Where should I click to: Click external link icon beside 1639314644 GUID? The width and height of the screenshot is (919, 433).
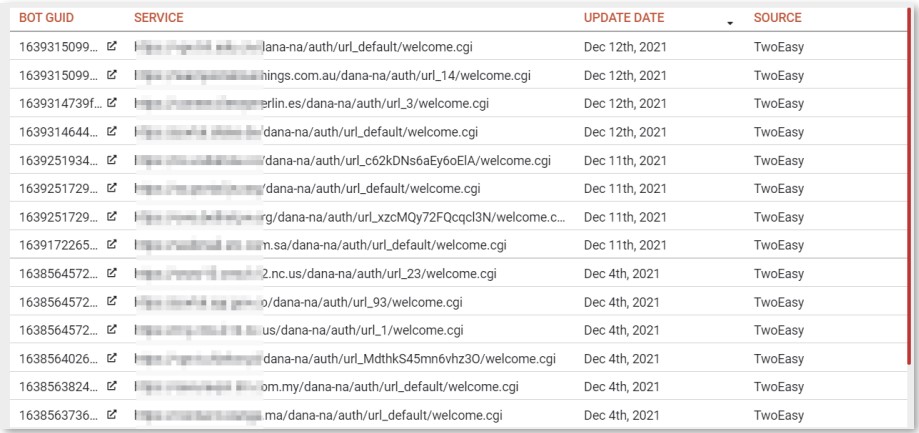tap(111, 132)
